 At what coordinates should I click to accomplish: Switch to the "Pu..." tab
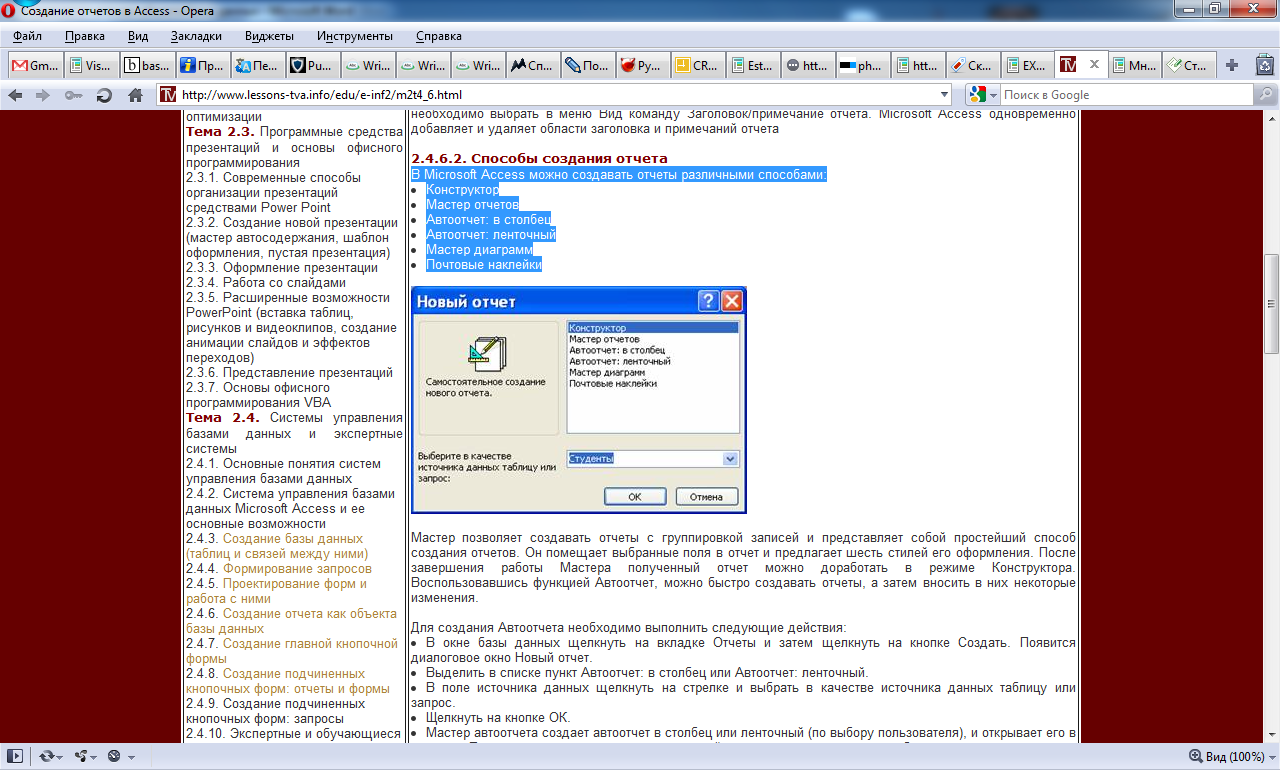coord(312,66)
